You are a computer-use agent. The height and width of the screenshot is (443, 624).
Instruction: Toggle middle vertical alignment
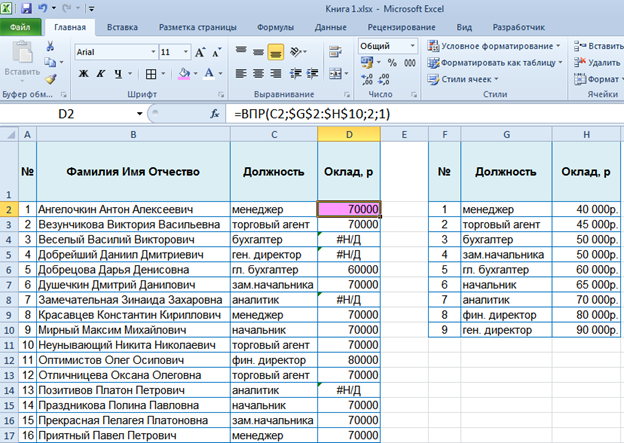tap(258, 50)
